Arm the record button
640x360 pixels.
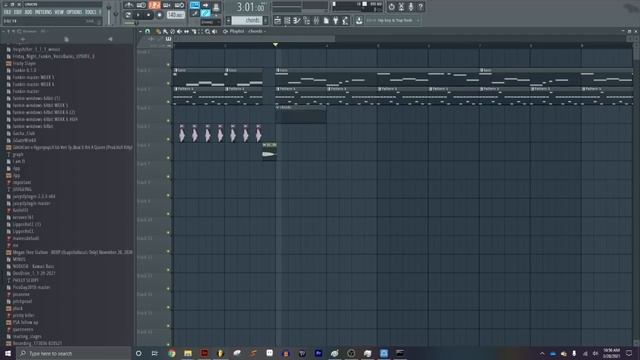pyautogui.click(x=159, y=15)
